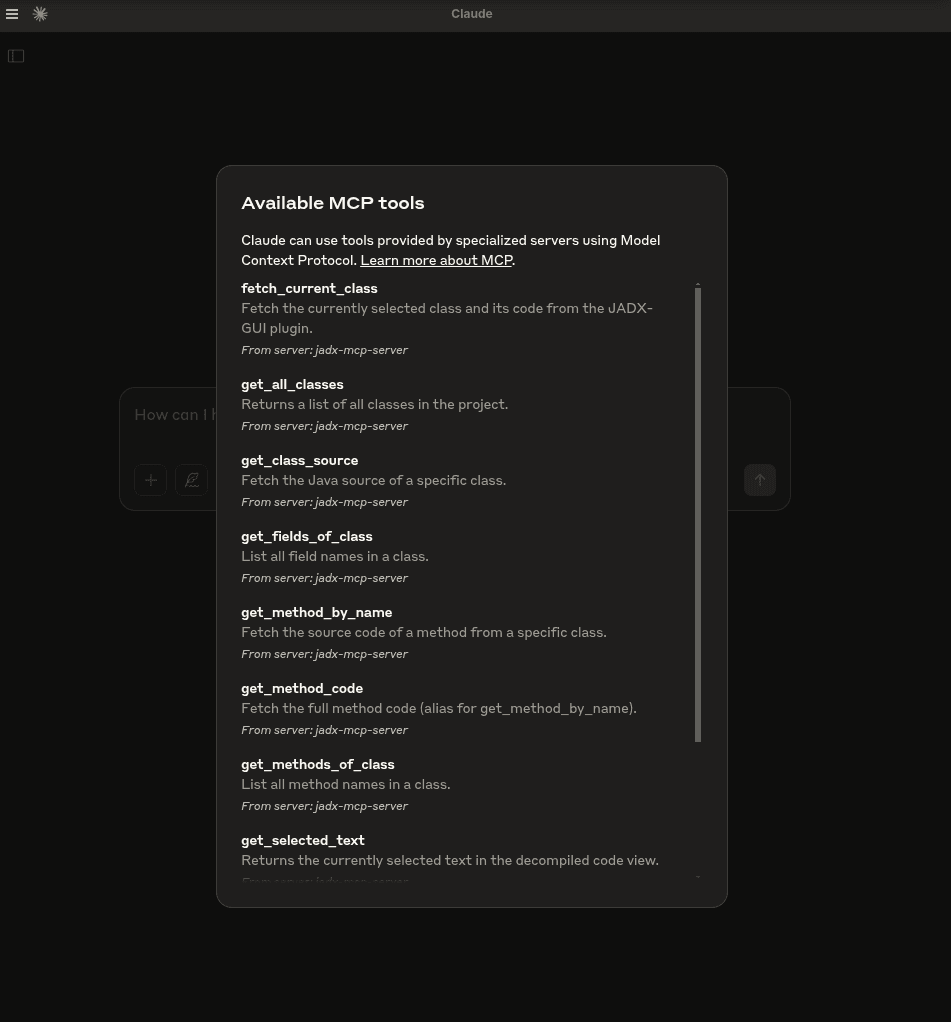Screen dimensions: 951x1022
Task: Click the chat message input field
Action: pos(173,415)
